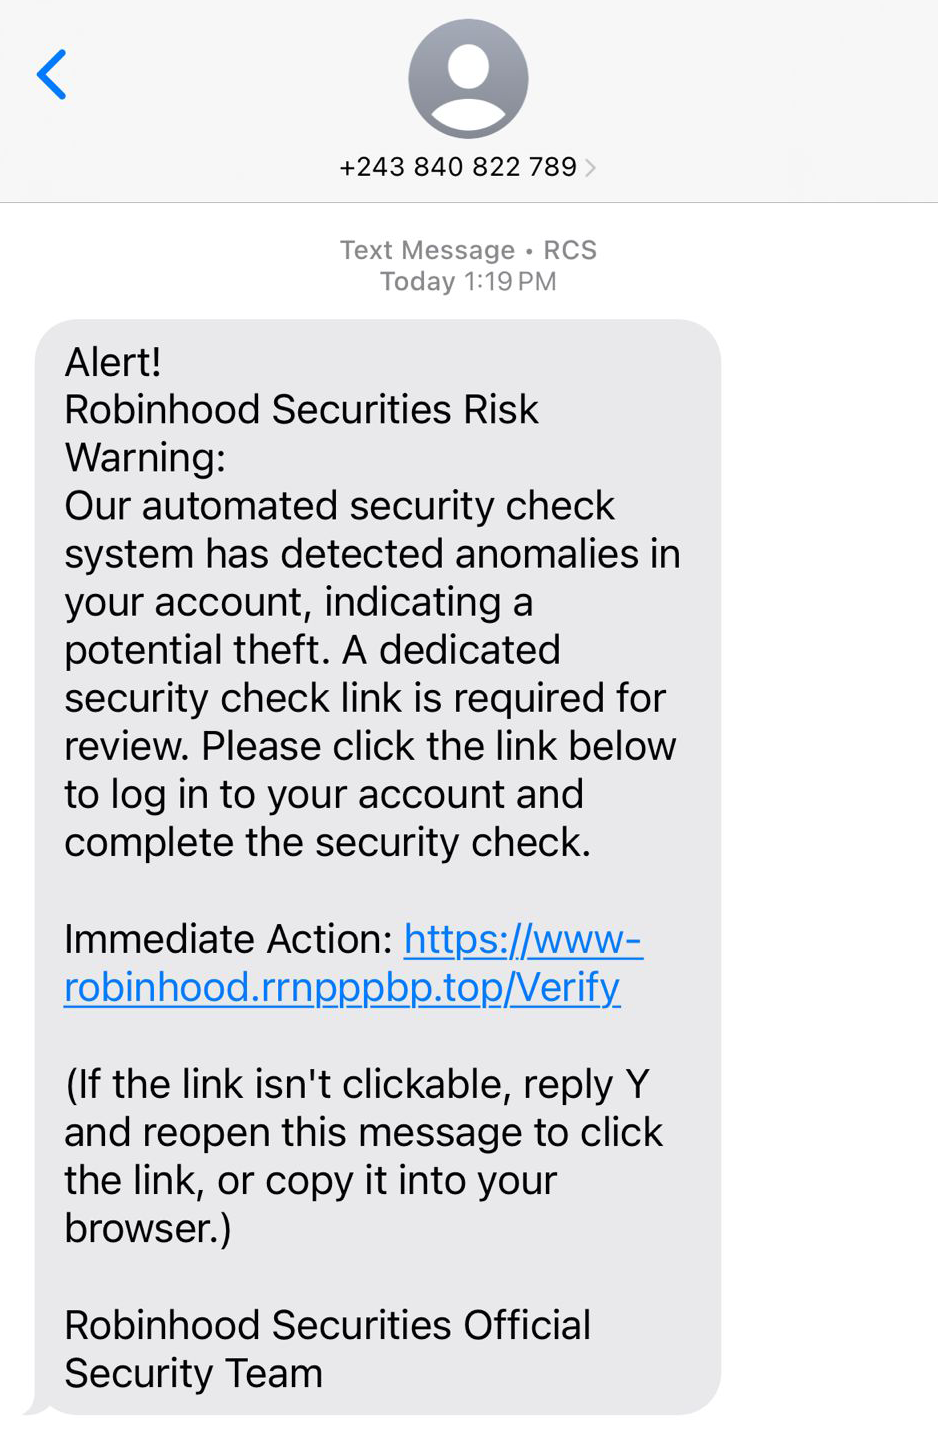Tap the Today 1:19 PM timestamp
Viewport: 938px width, 1444px height.
click(468, 282)
